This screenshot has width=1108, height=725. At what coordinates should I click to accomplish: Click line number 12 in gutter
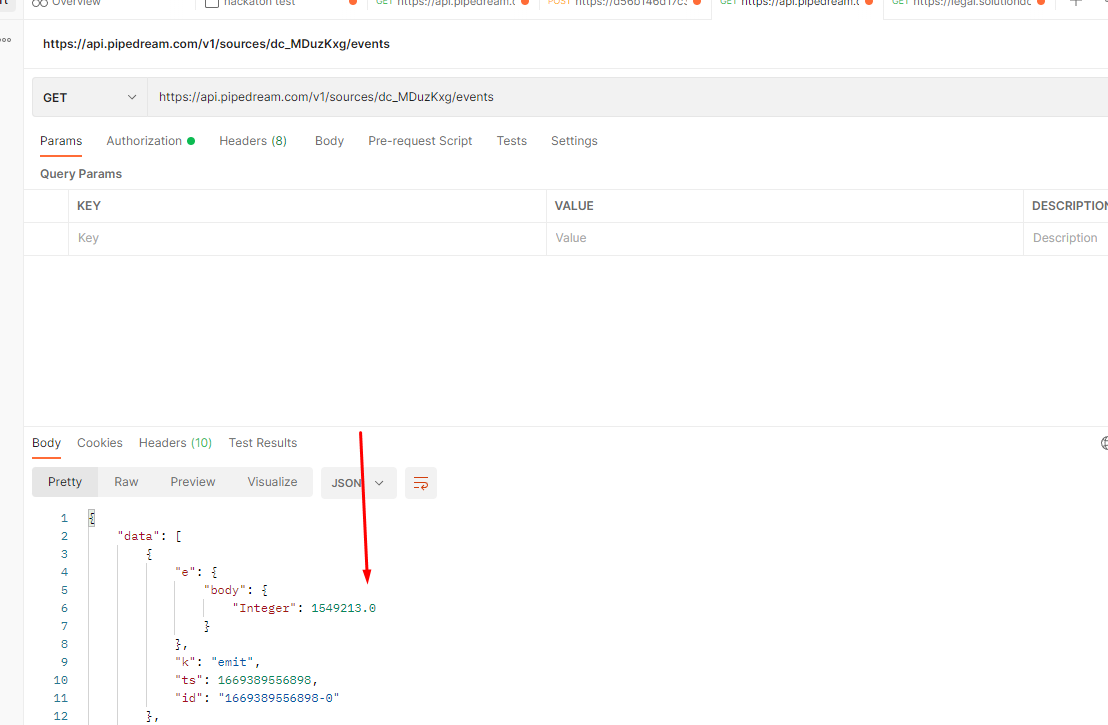[61, 716]
